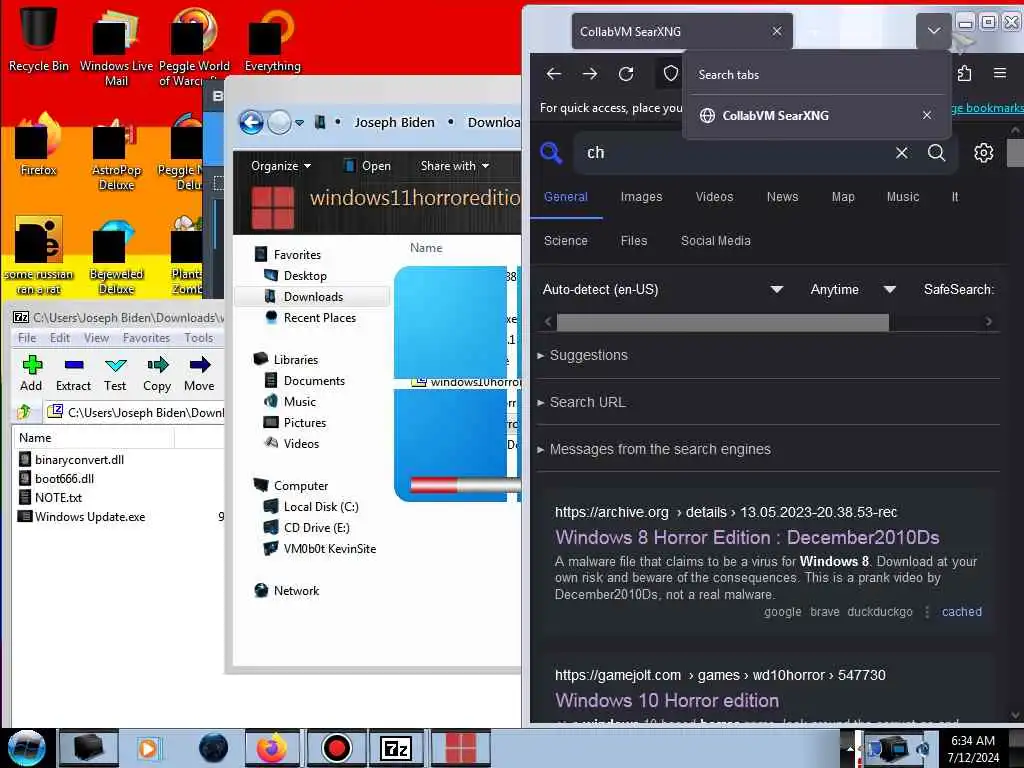Image resolution: width=1024 pixels, height=768 pixels.
Task: Switch to the Videos search tab
Action: click(714, 197)
